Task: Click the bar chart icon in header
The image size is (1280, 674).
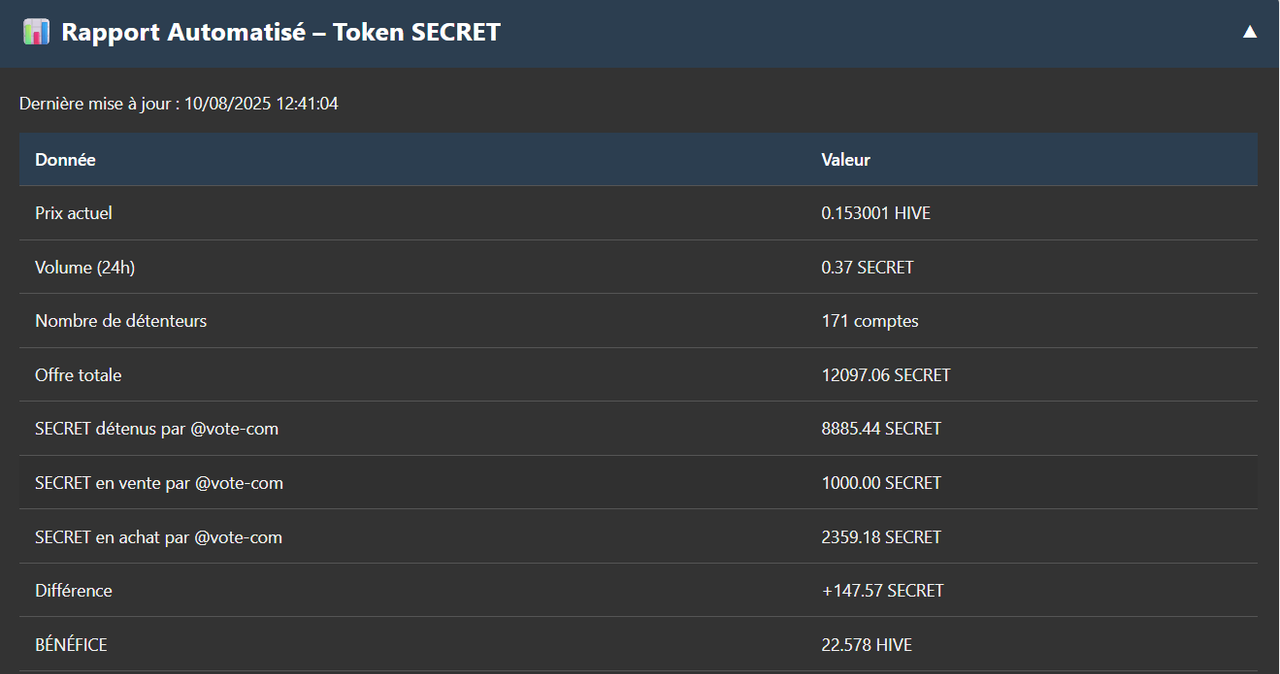Action: pos(36,32)
